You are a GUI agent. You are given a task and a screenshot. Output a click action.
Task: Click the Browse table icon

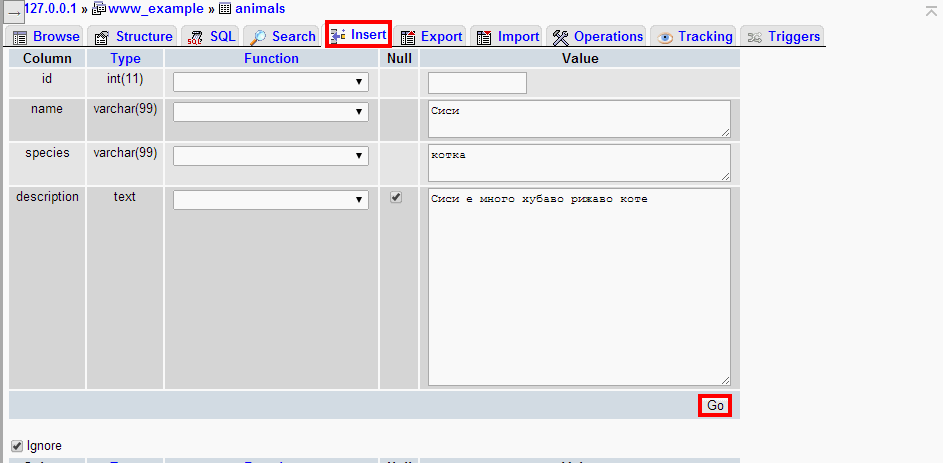[20, 37]
